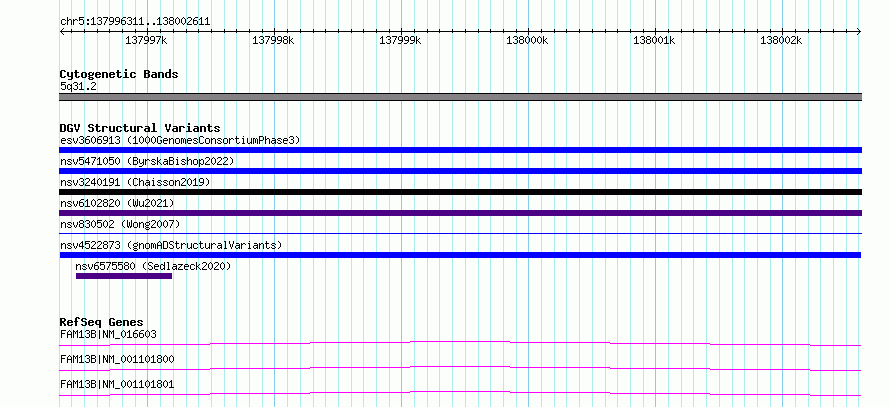Click the chr5:137996311..138002611 coordinate label
890x407 pixels.
click(x=135, y=22)
